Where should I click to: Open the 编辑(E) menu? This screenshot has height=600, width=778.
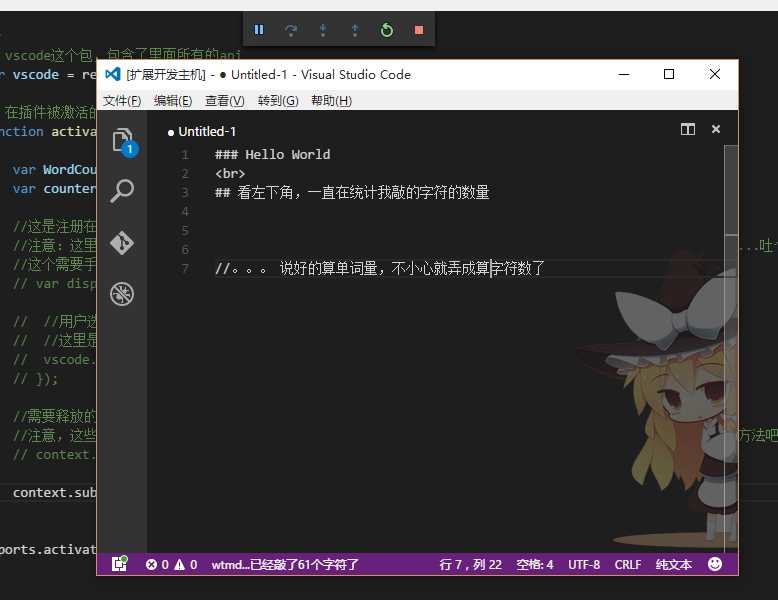pos(173,101)
